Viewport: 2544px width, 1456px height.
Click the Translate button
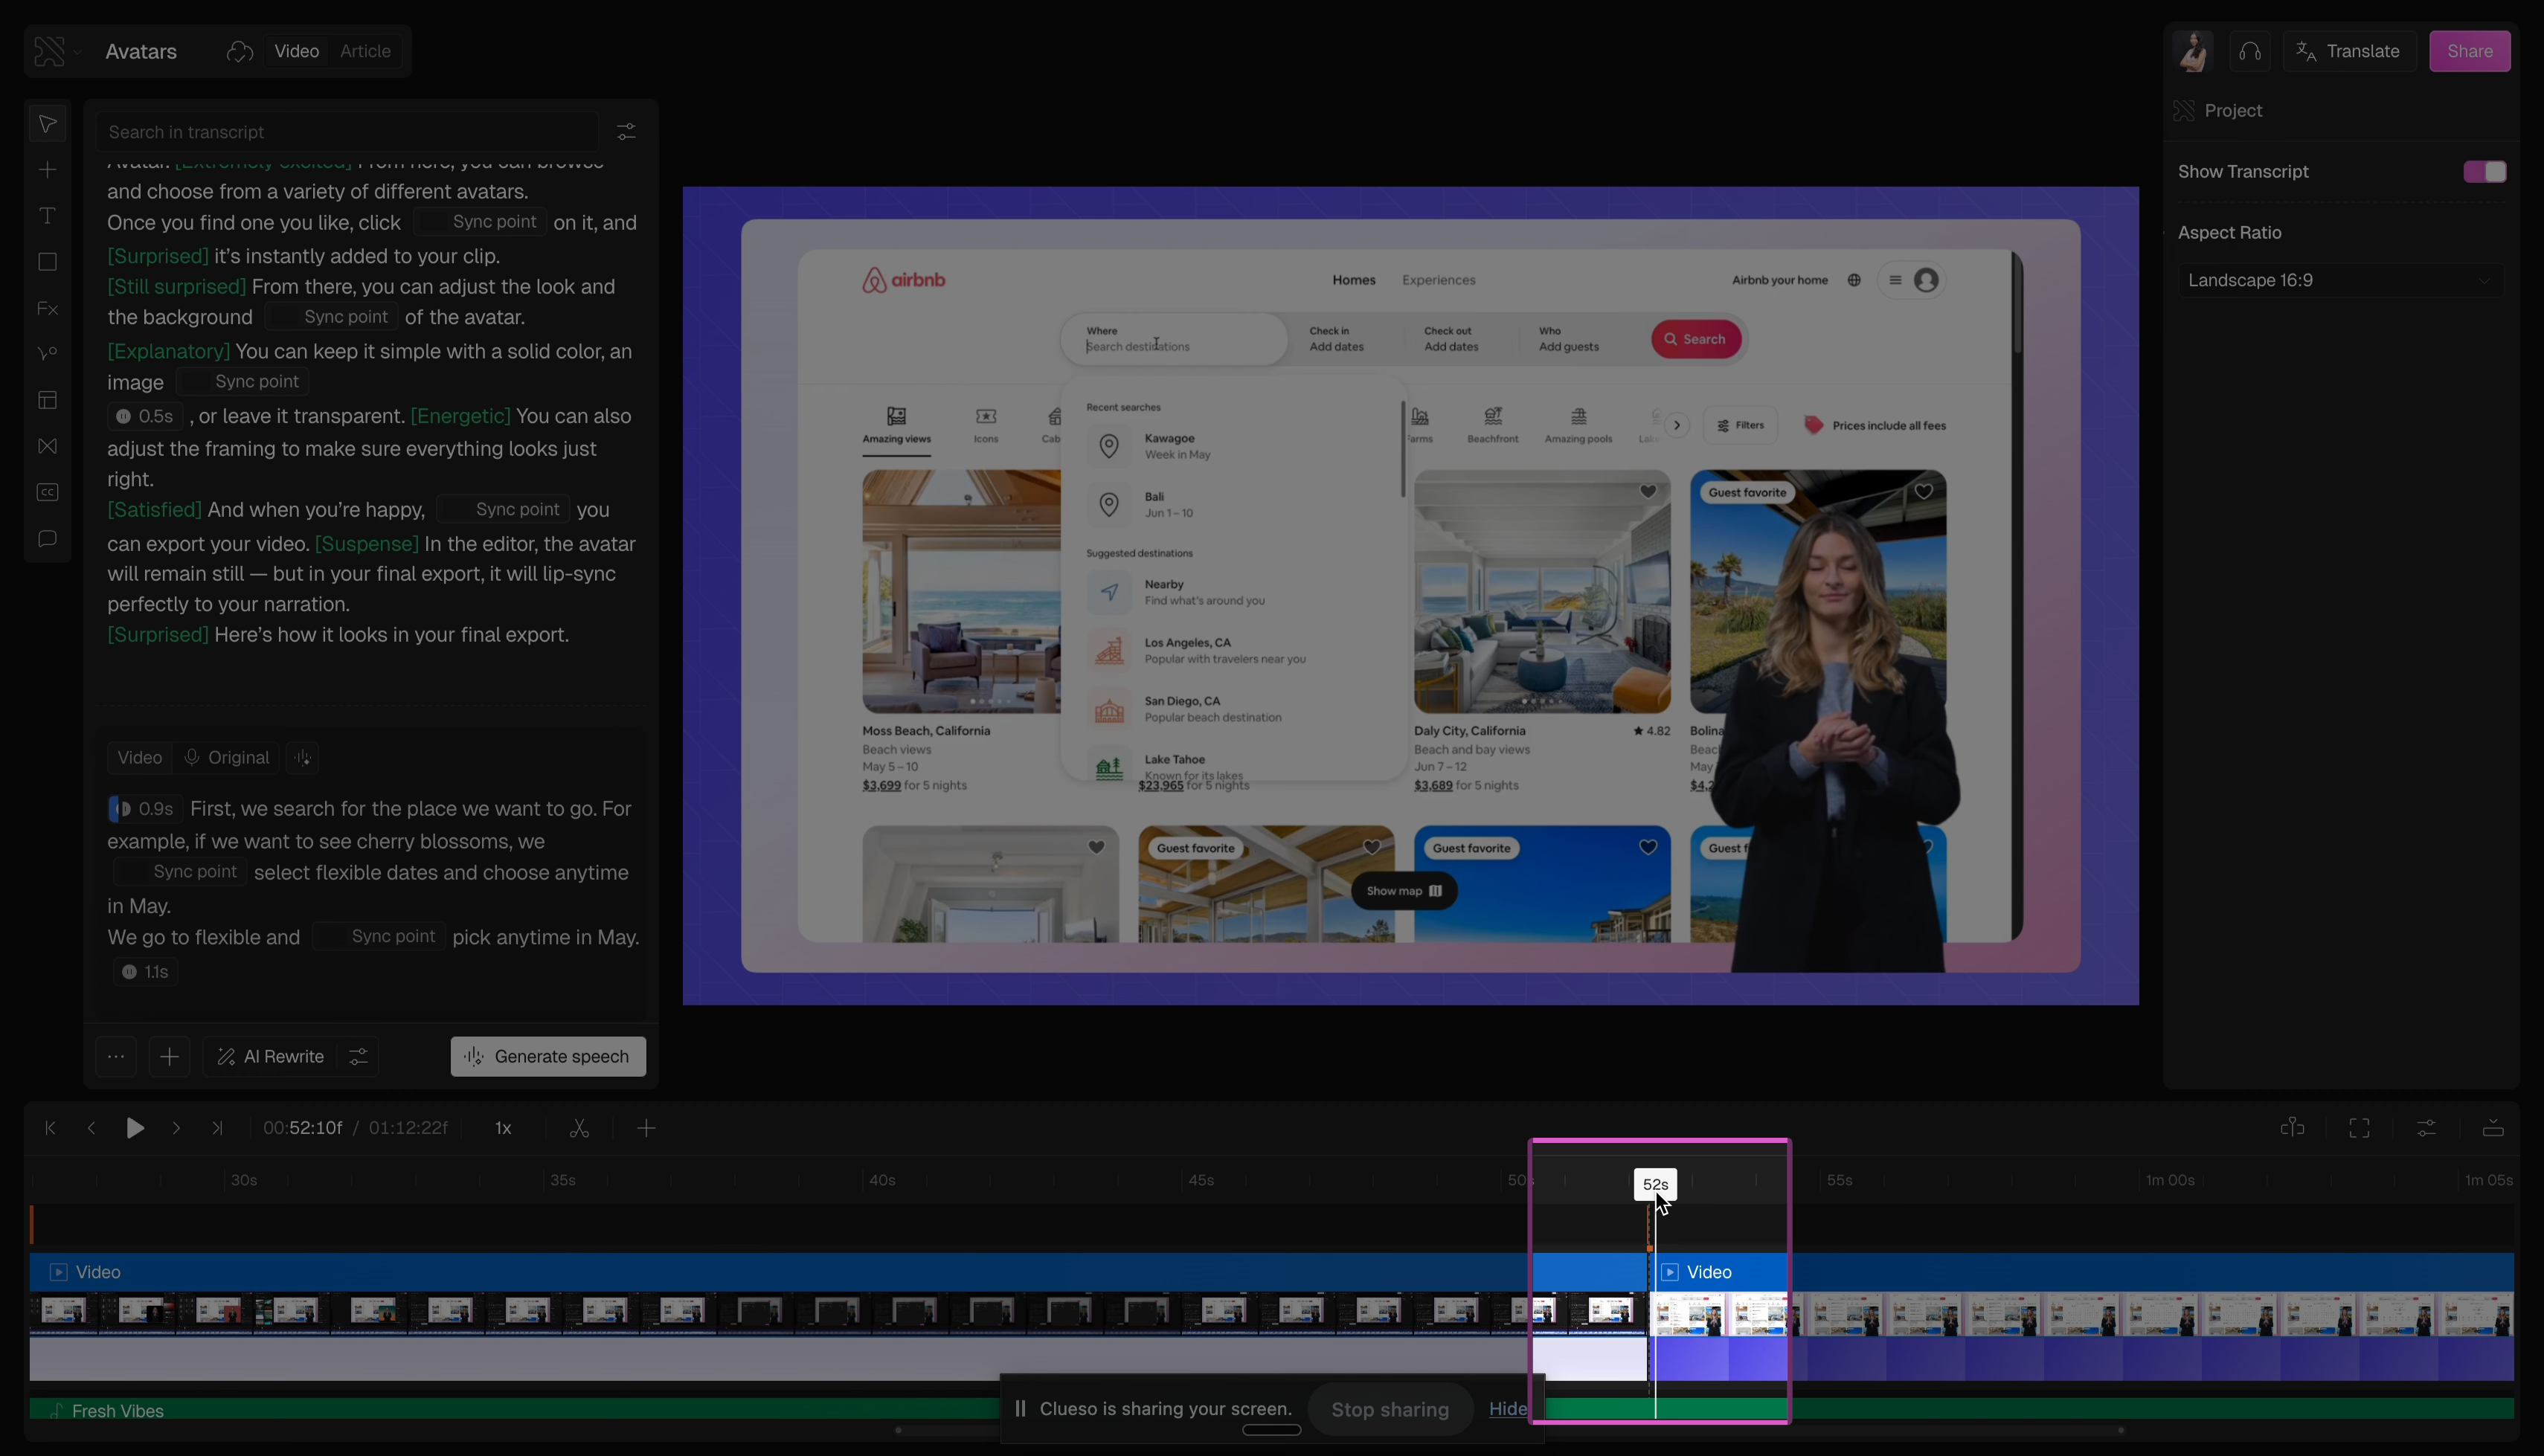click(x=2349, y=51)
